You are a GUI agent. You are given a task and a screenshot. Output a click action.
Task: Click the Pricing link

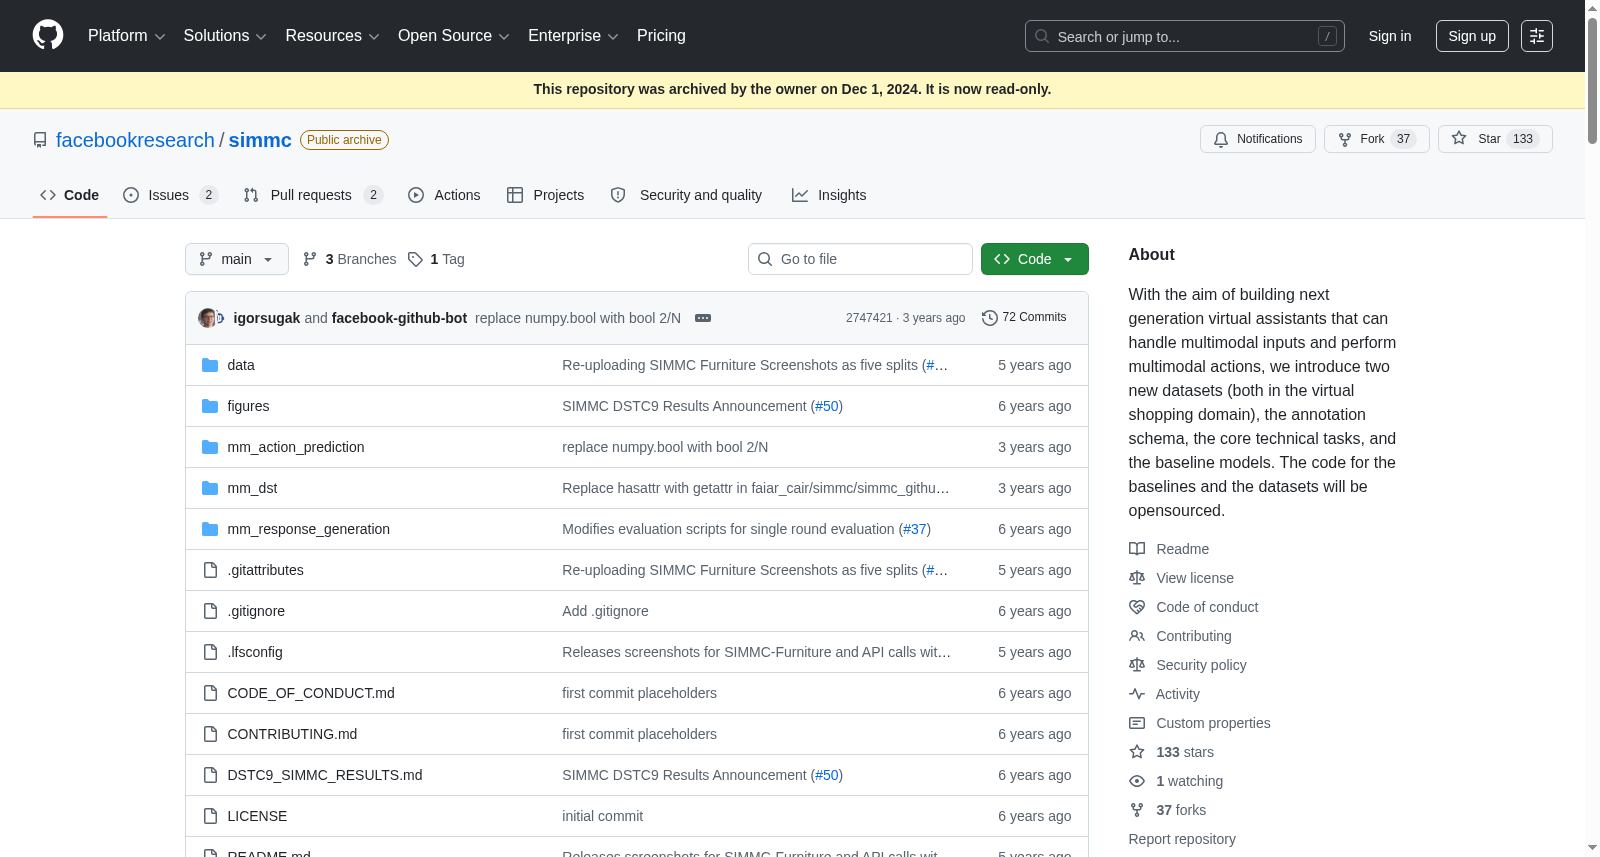coord(661,36)
